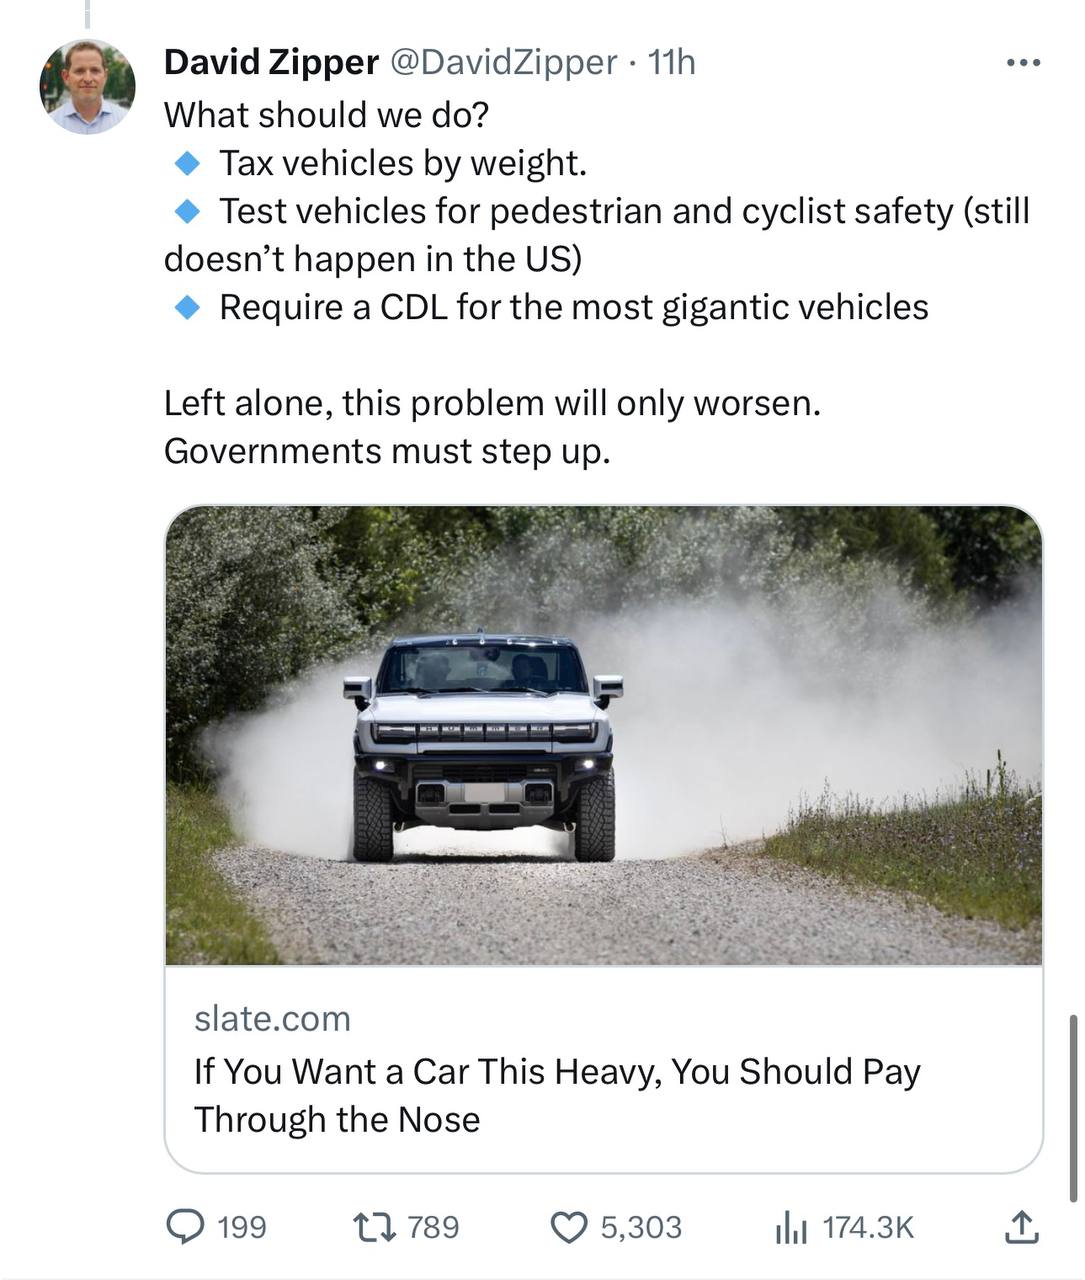This screenshot has height=1280, width=1085.
Task: Open the reply comment icon
Action: tap(184, 1227)
